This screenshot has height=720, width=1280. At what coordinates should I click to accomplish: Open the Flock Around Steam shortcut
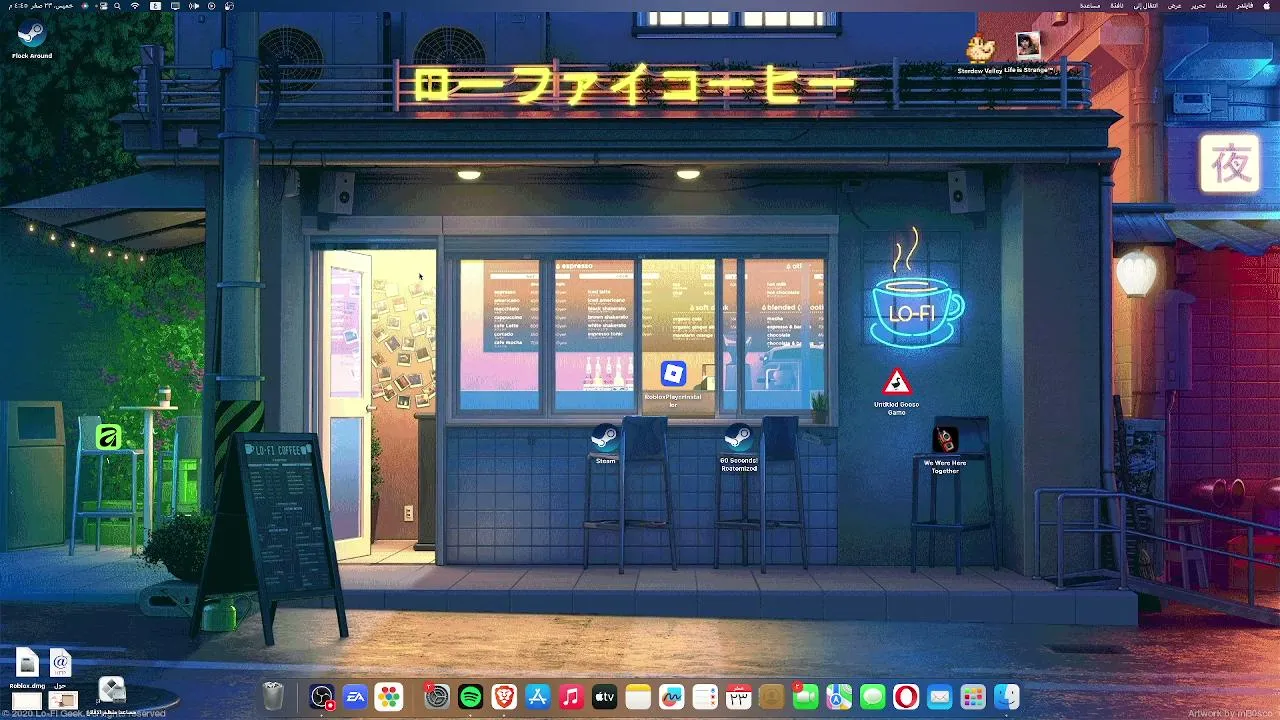[31, 35]
